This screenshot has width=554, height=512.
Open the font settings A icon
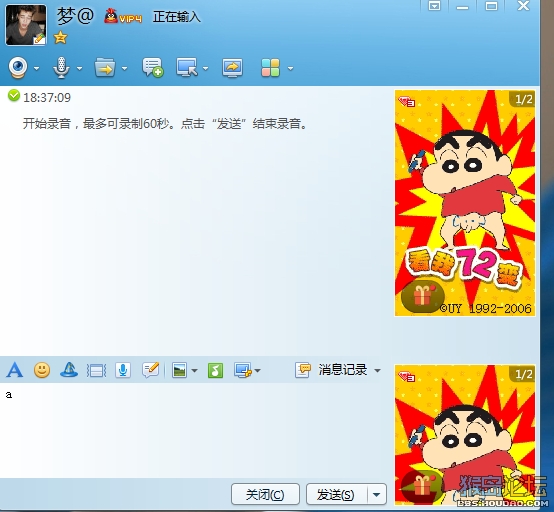[x=14, y=370]
